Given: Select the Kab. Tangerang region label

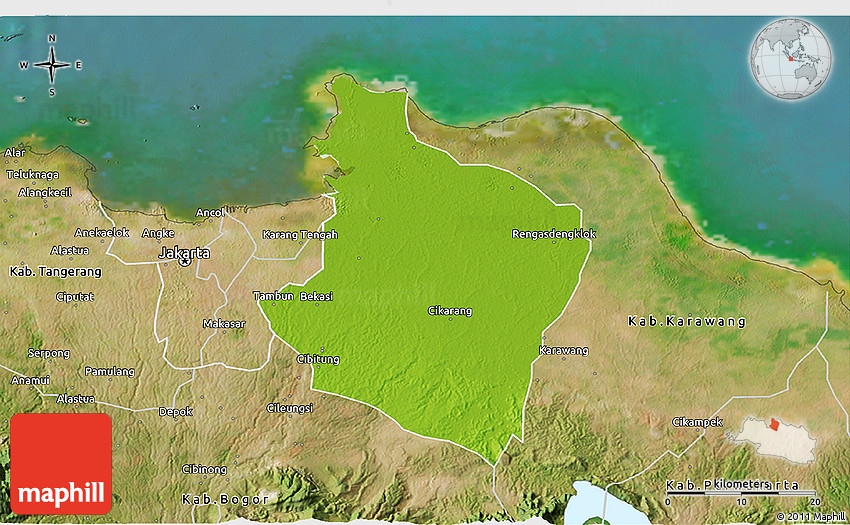Looking at the screenshot, I should (55, 272).
